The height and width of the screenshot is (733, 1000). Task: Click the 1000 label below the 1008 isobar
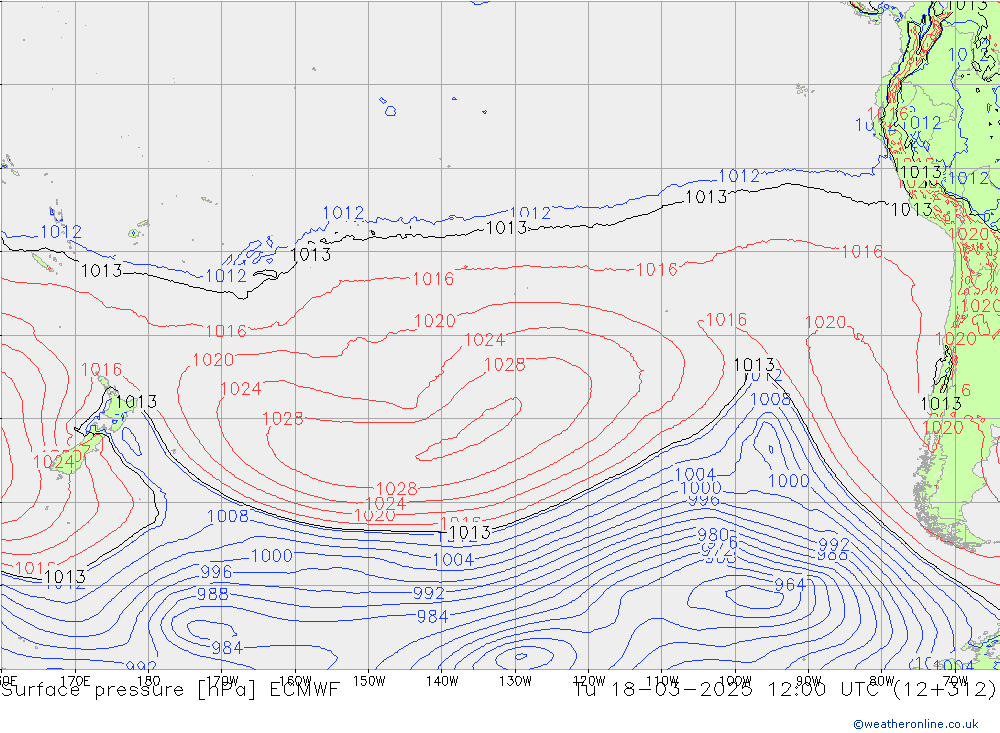click(272, 556)
